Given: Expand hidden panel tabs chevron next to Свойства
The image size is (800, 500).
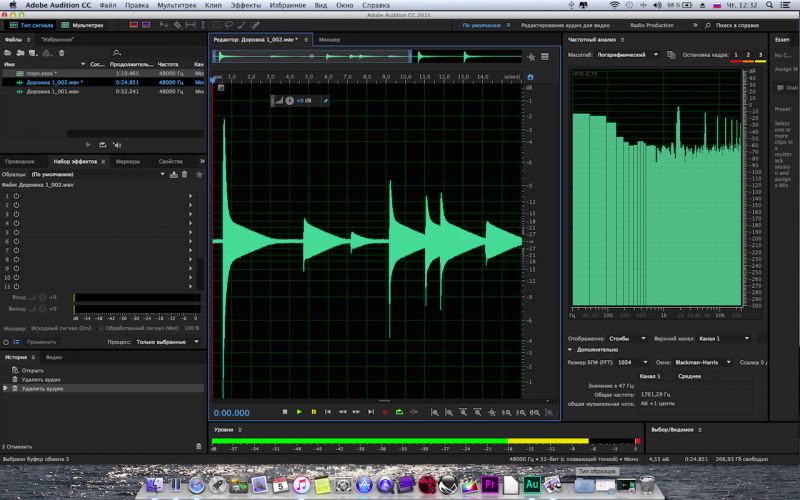Looking at the screenshot, I should click(202, 161).
